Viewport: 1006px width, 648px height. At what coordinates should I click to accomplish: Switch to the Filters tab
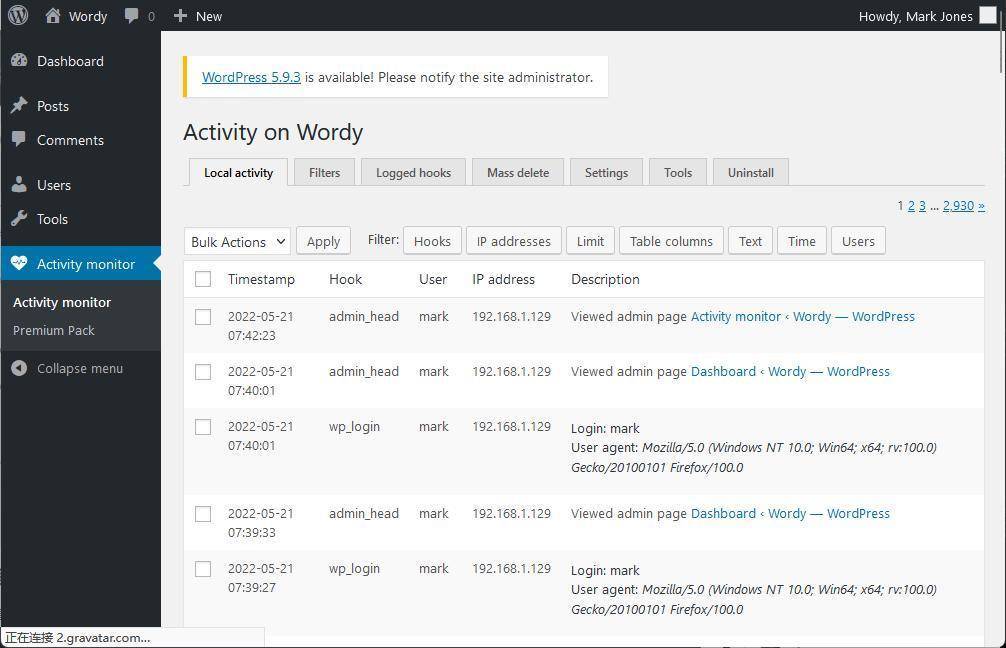[x=324, y=172]
